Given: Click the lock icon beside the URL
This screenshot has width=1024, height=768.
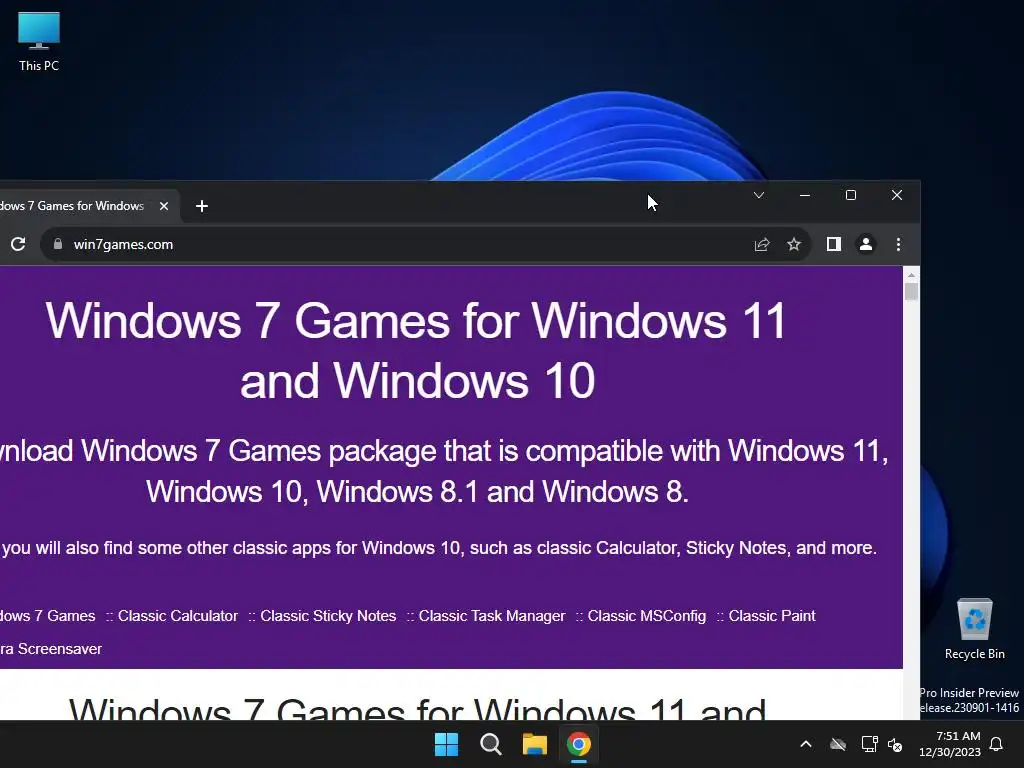Looking at the screenshot, I should [57, 244].
